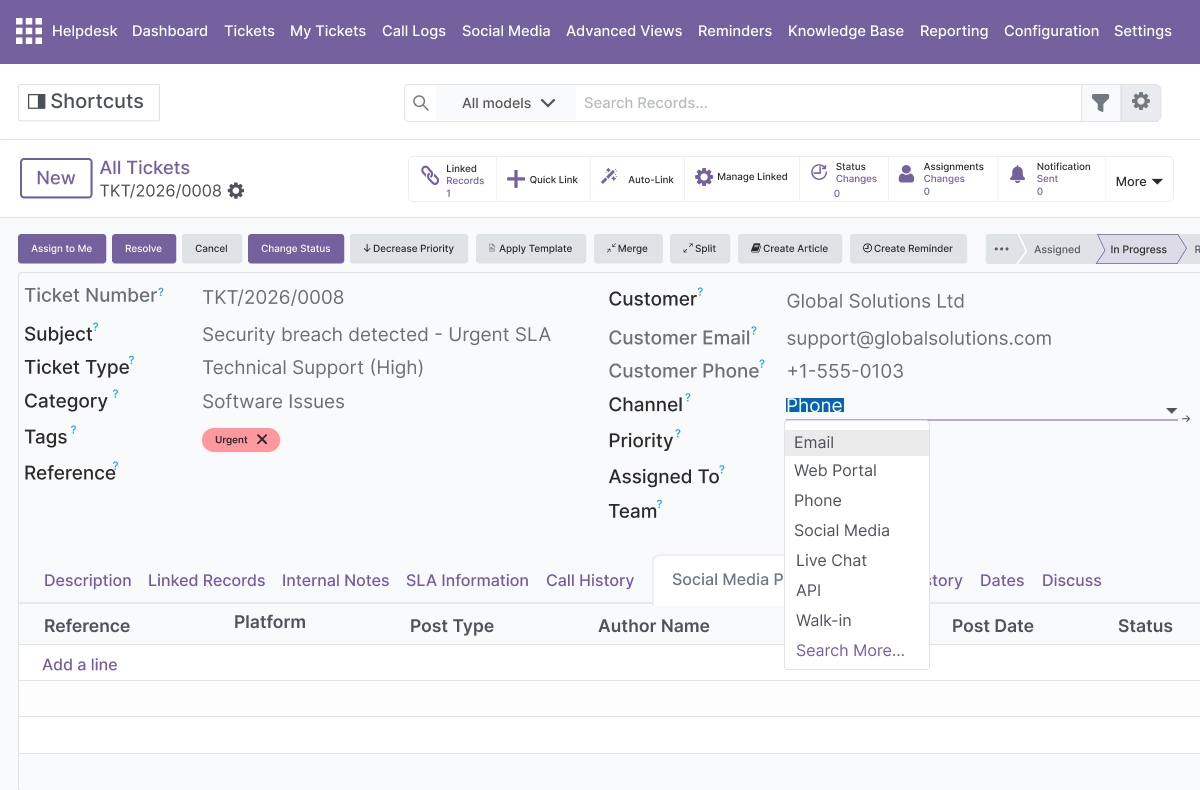Focus the Search Records input field
1200x790 pixels.
pyautogui.click(x=828, y=103)
